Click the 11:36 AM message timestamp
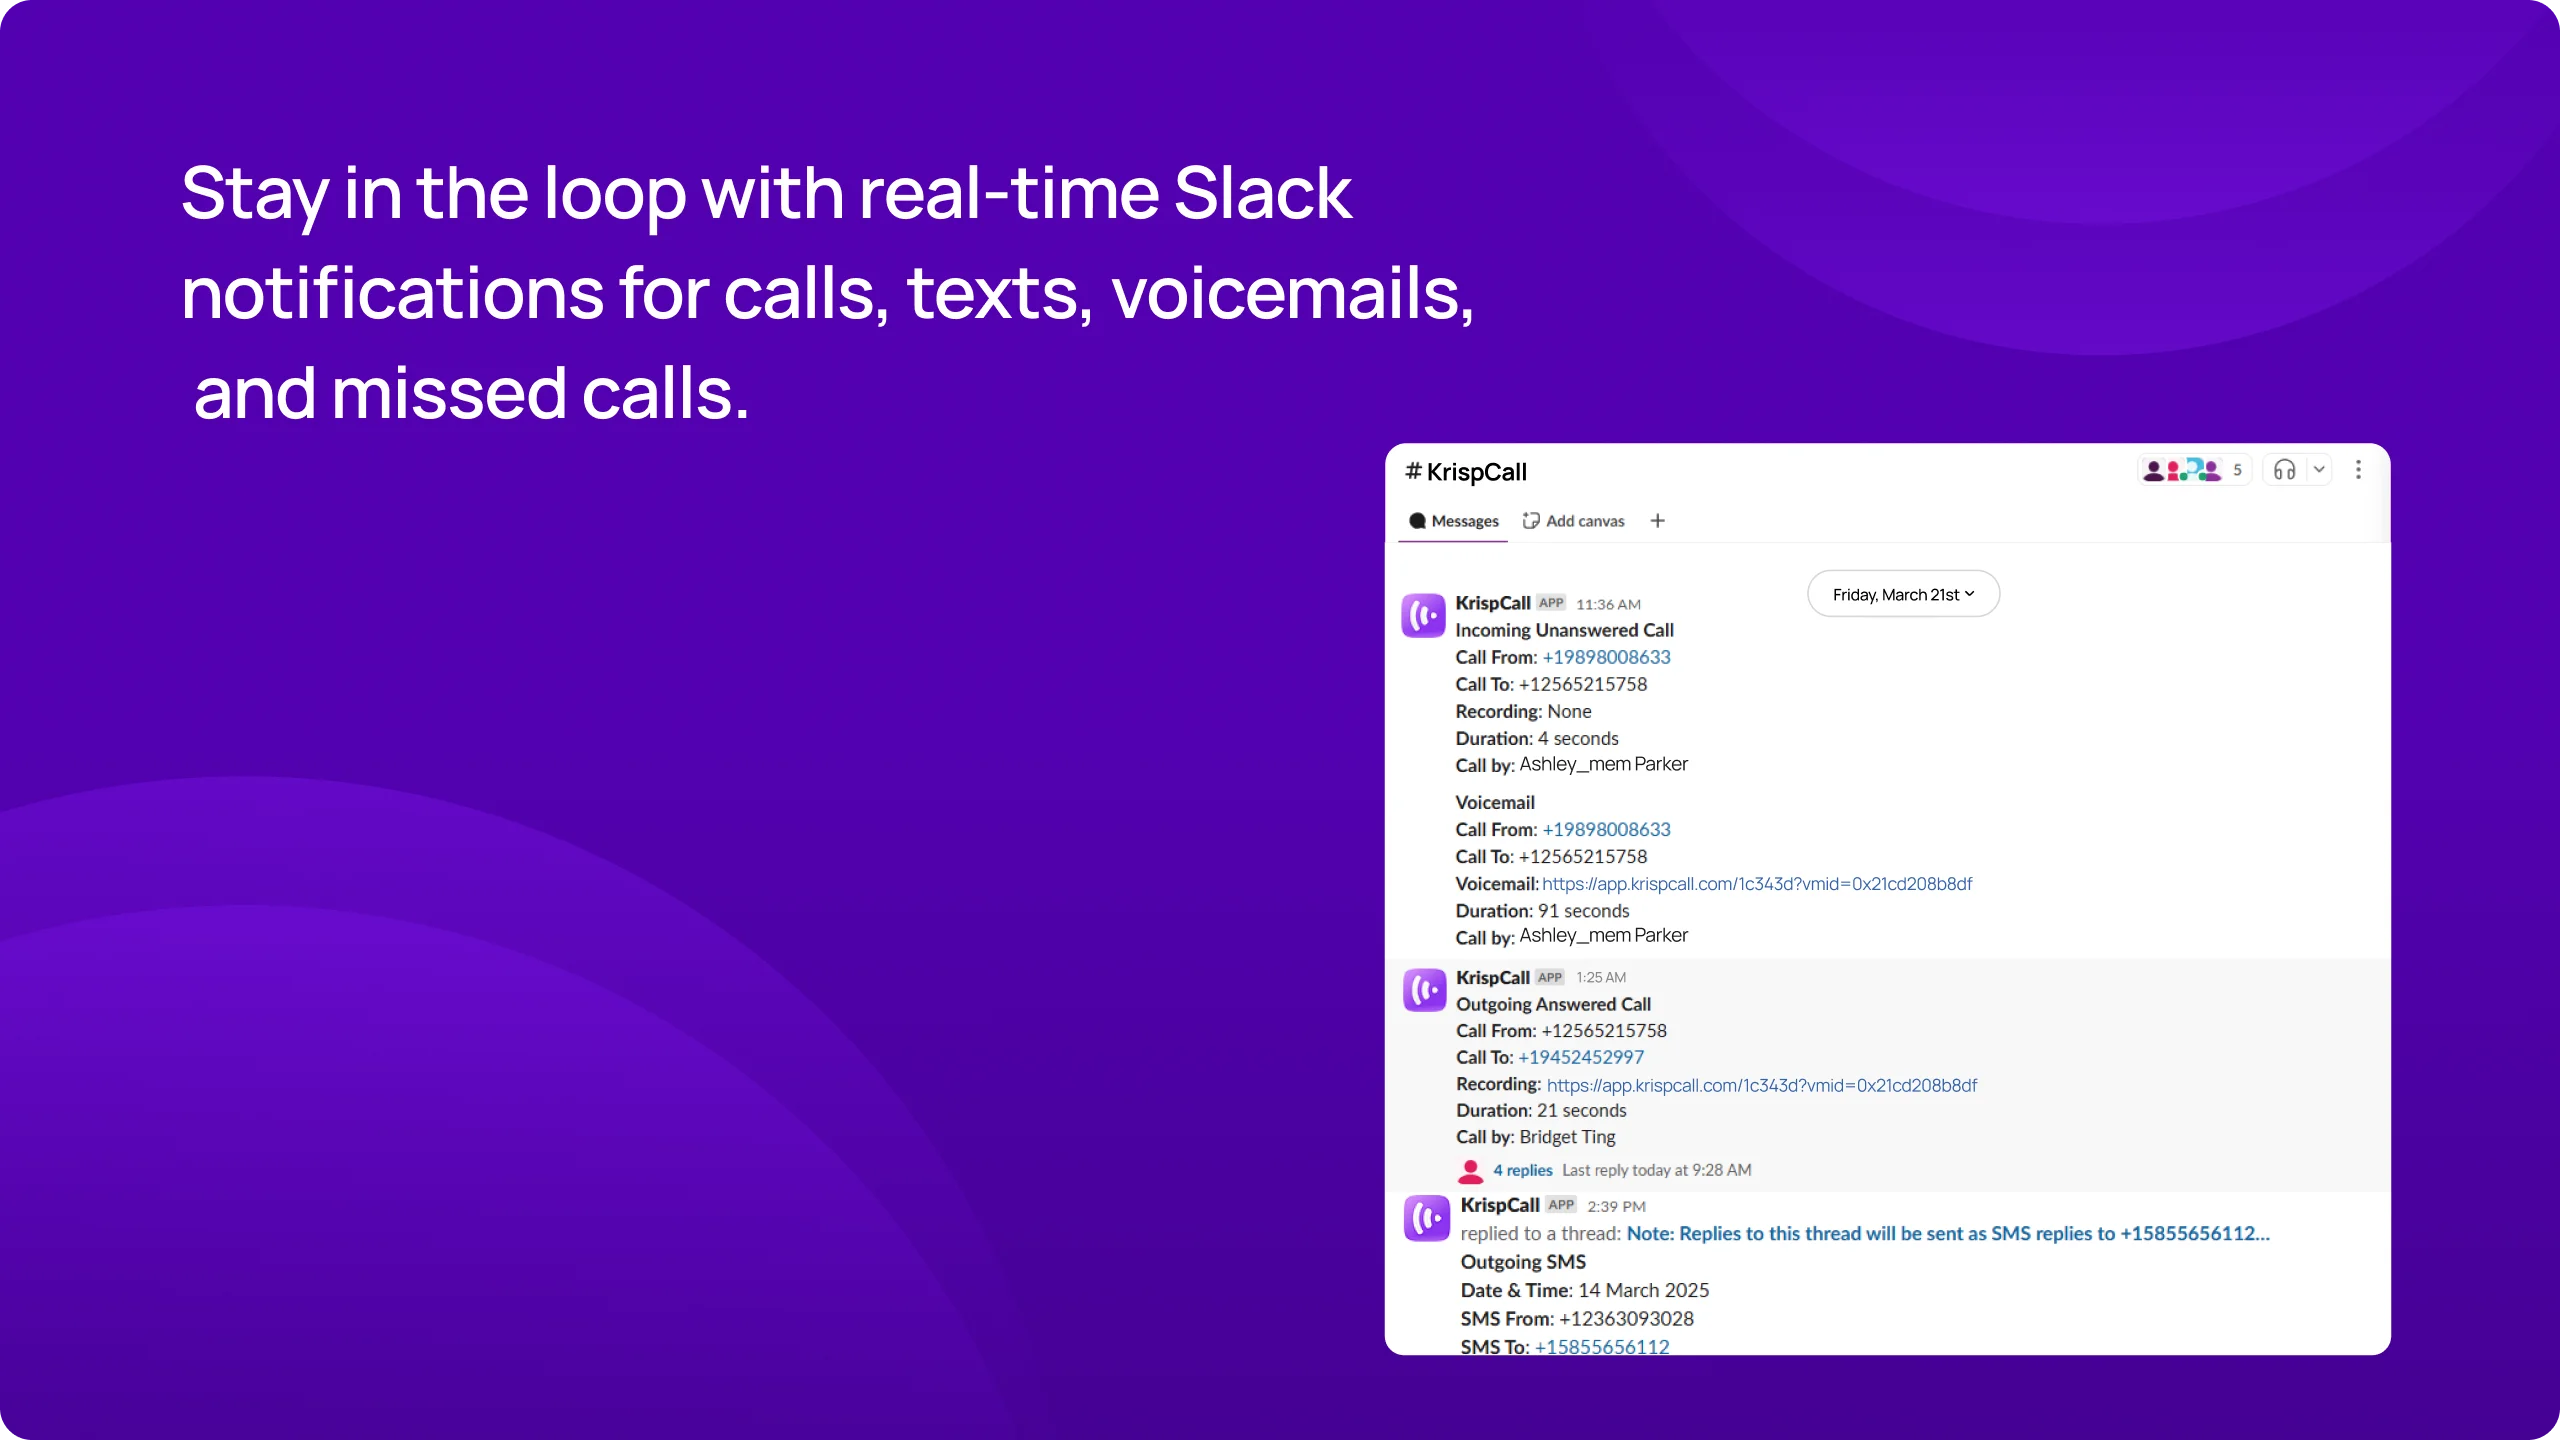Viewport: 2560px width, 1440px height. click(1608, 604)
